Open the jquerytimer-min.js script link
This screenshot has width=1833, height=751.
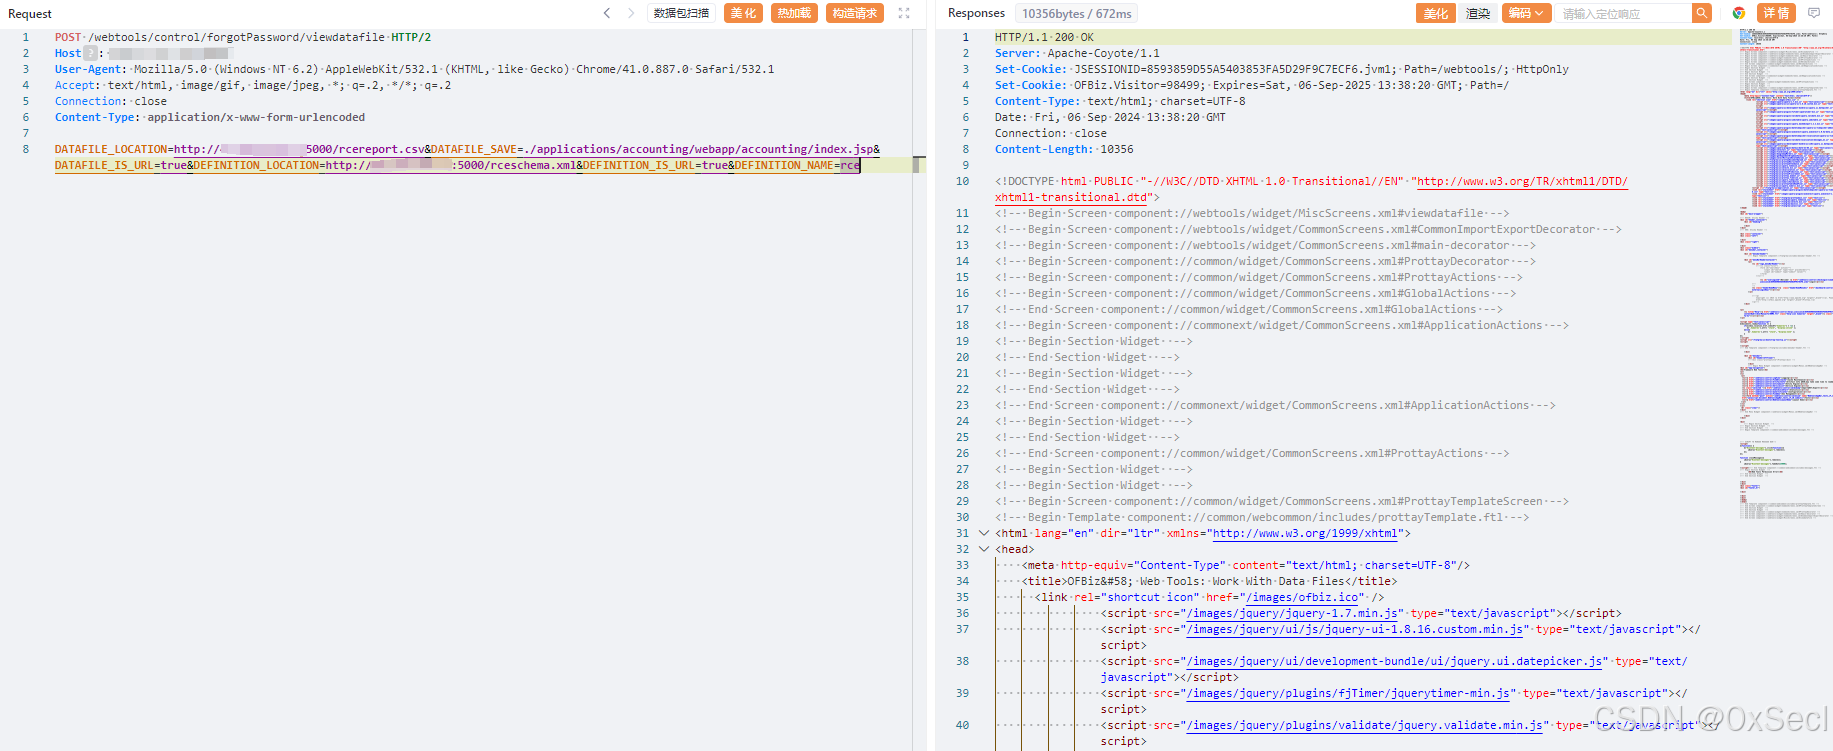[1347, 693]
